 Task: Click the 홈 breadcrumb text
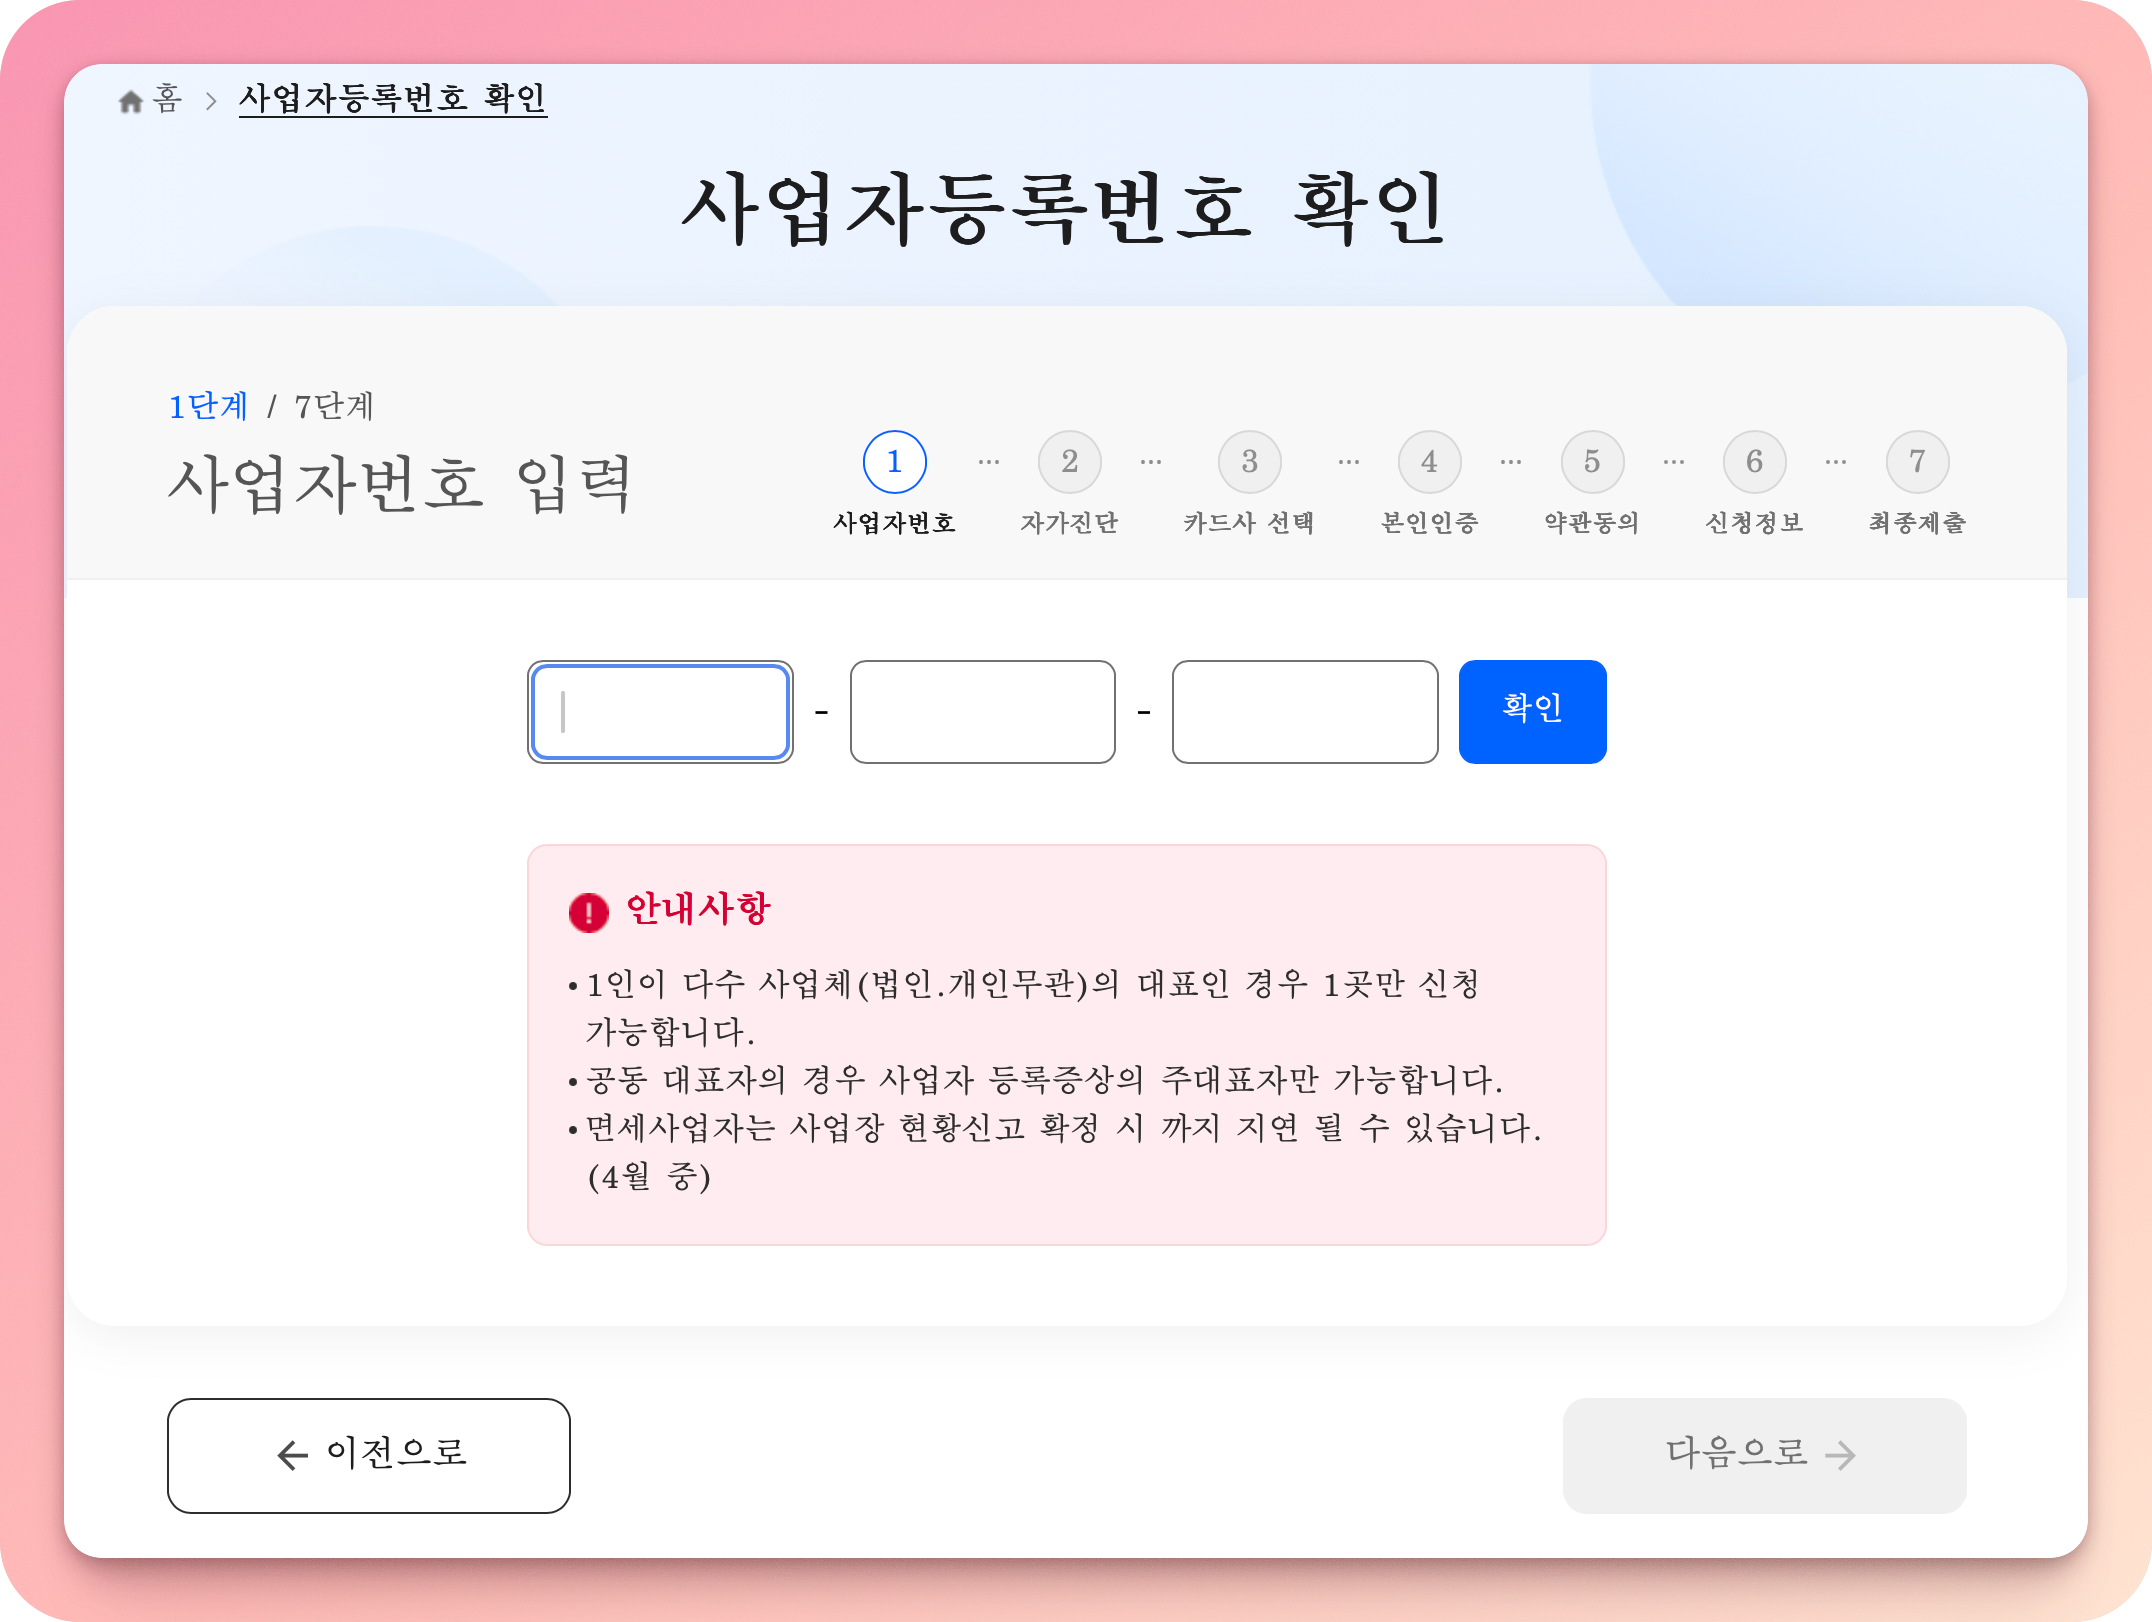167,99
